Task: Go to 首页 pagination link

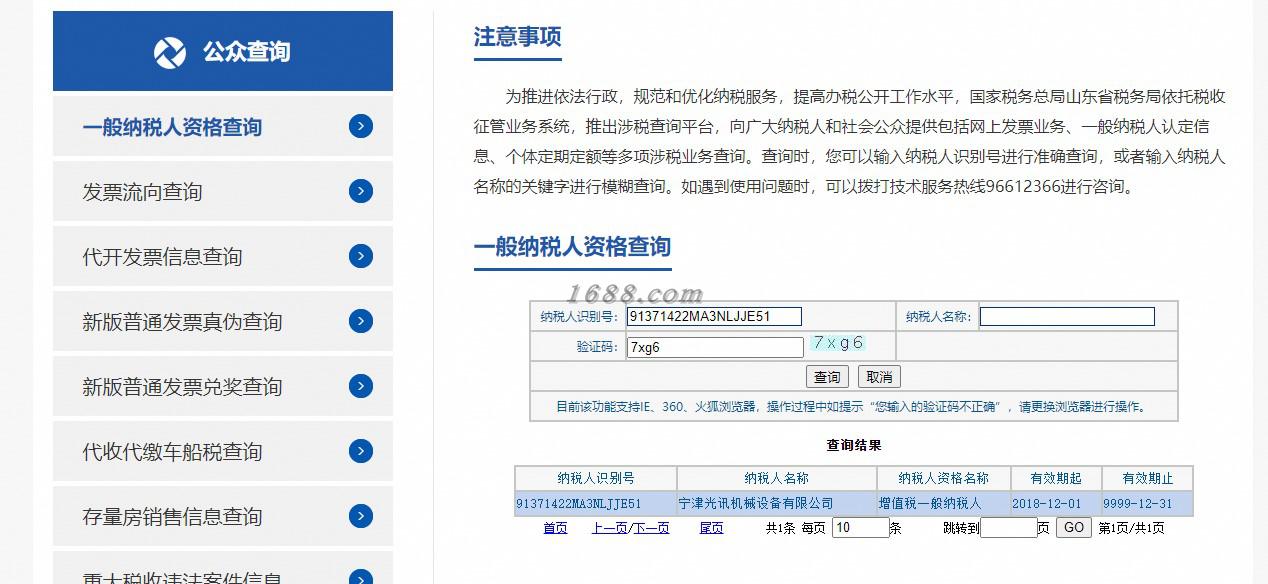Action: pos(555,528)
